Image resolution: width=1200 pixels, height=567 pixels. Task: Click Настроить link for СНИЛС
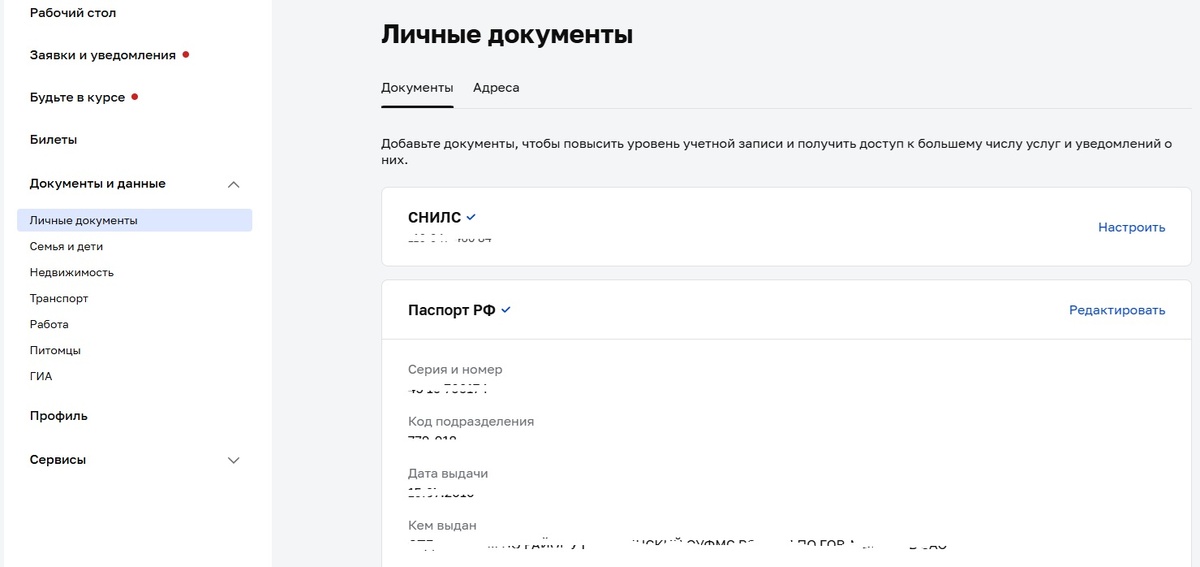pyautogui.click(x=1132, y=227)
